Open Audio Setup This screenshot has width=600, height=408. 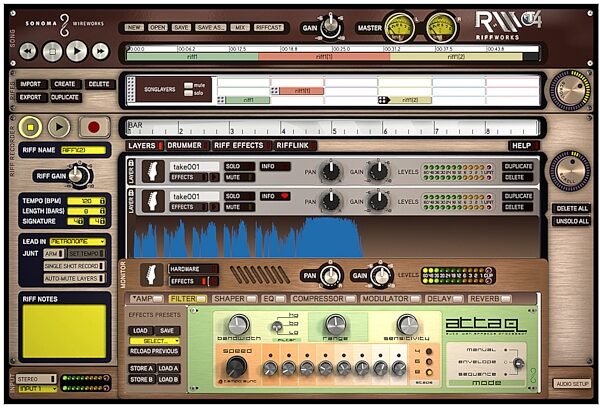pyautogui.click(x=572, y=384)
